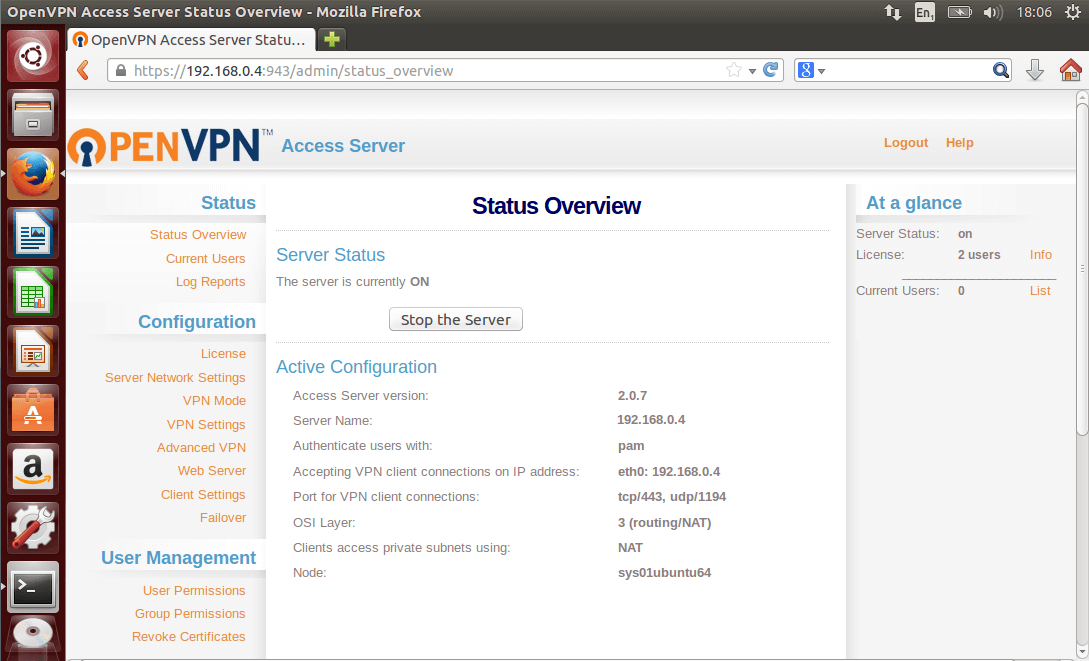
Task: Launch LibreOffice Calc from the dock
Action: tap(33, 292)
